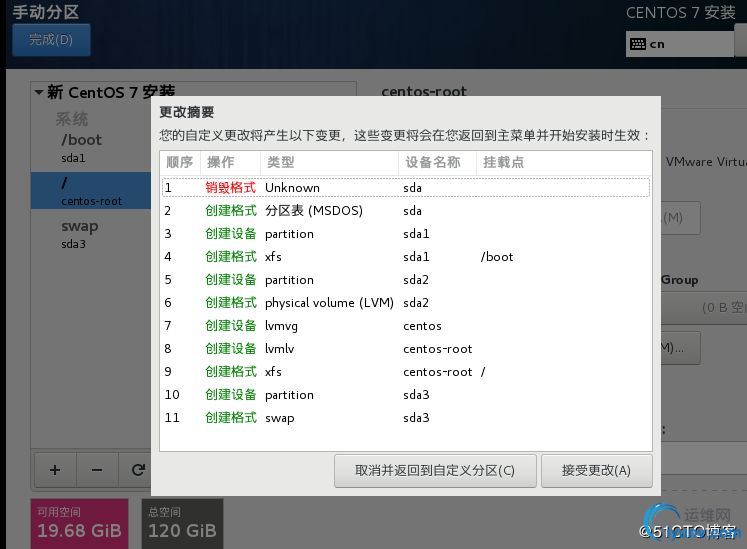Click the 顺序 column header
The height and width of the screenshot is (549, 747).
pos(180,163)
